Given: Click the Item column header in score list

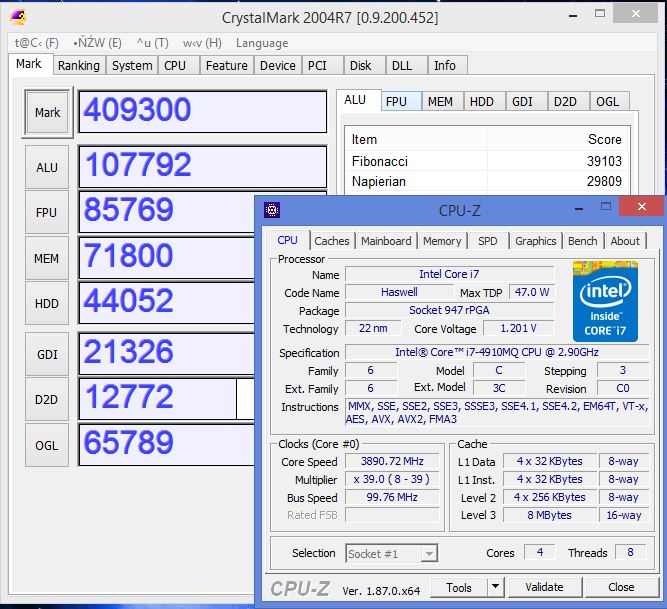Looking at the screenshot, I should (x=416, y=139).
